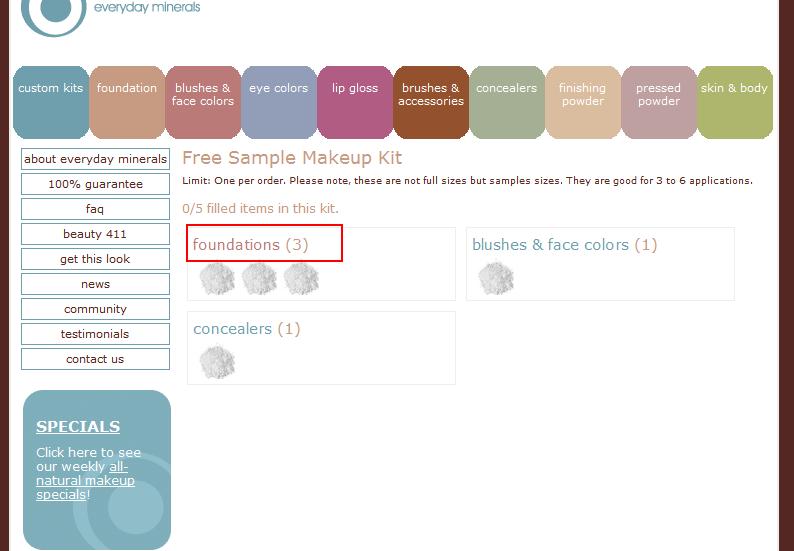Pick the empty blush powder slot
This screenshot has height=551, width=794.
(496, 279)
